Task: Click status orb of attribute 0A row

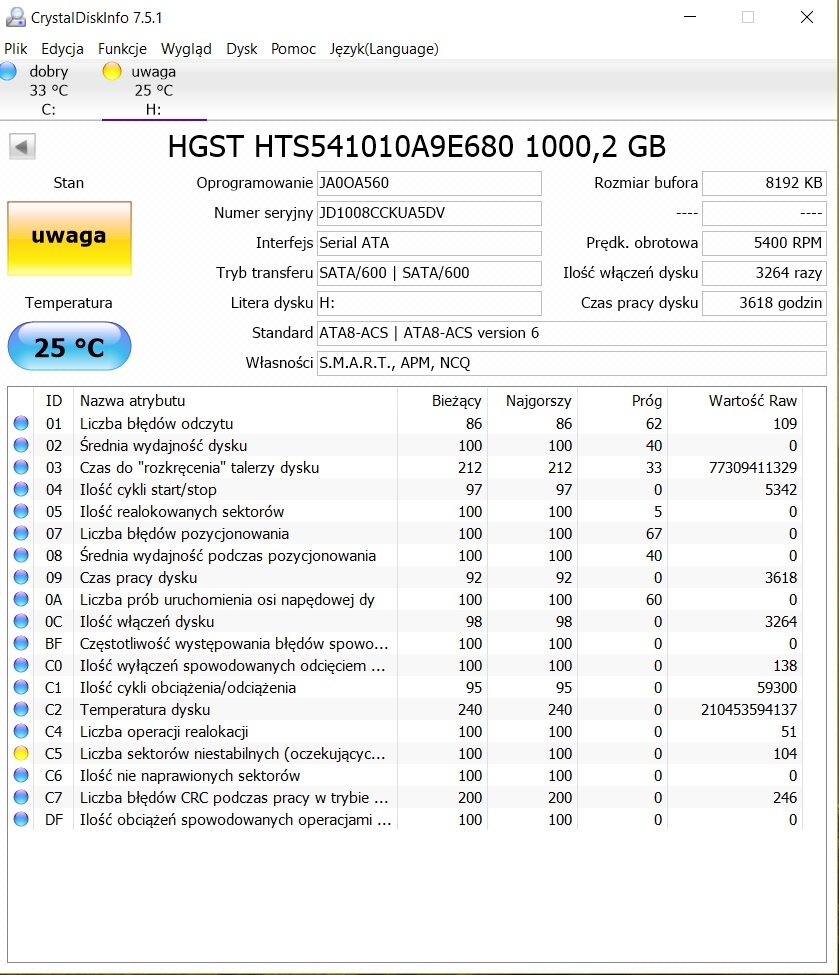Action: pos(21,599)
